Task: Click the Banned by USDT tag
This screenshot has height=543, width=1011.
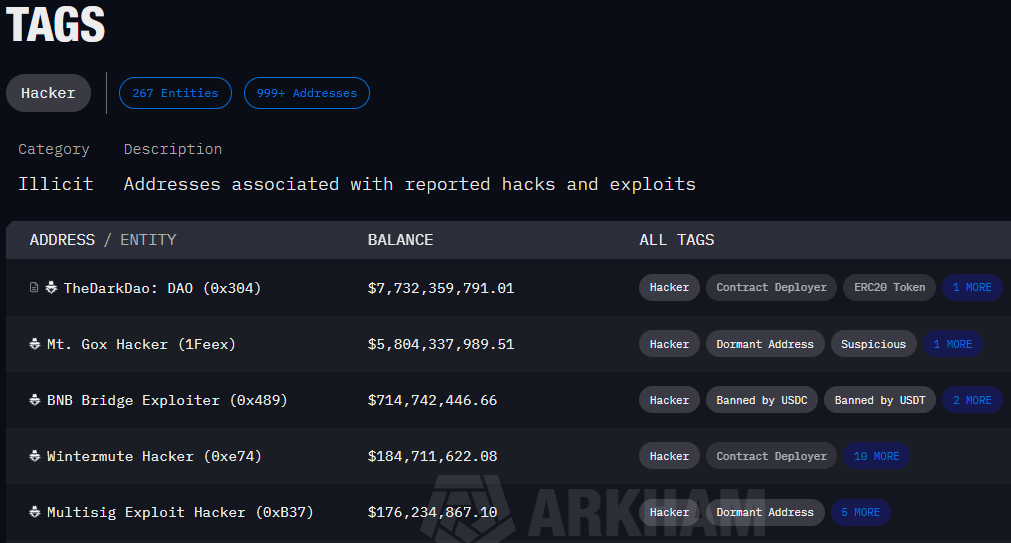Action: 880,400
